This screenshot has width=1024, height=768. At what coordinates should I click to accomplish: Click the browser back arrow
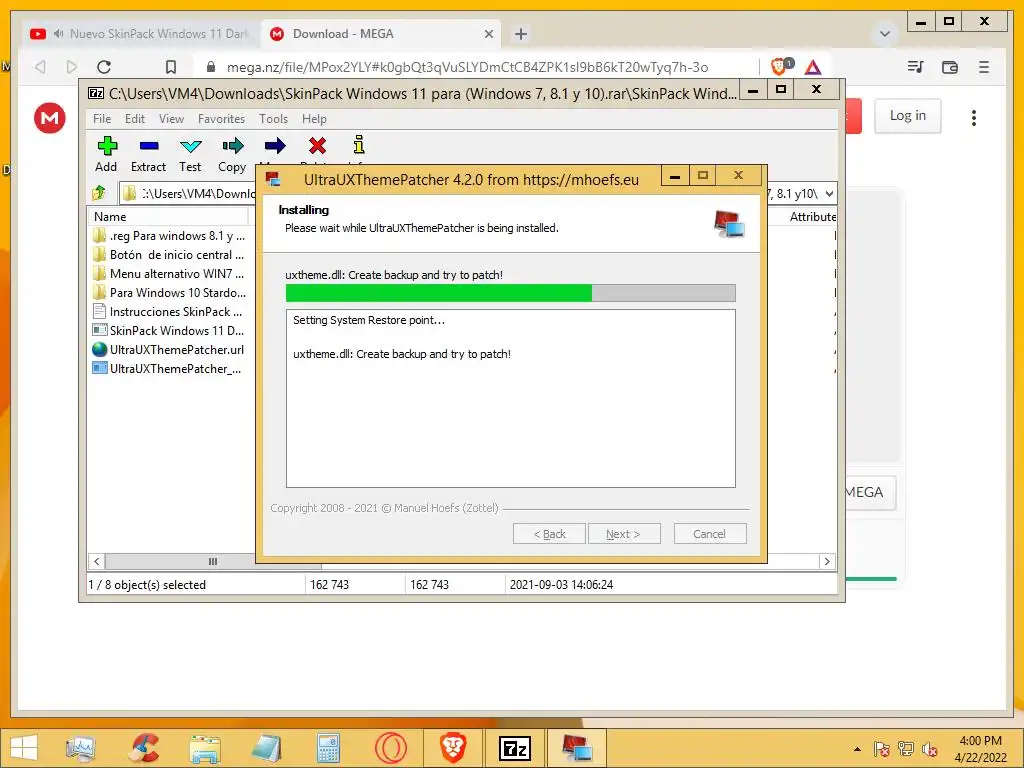(40, 67)
